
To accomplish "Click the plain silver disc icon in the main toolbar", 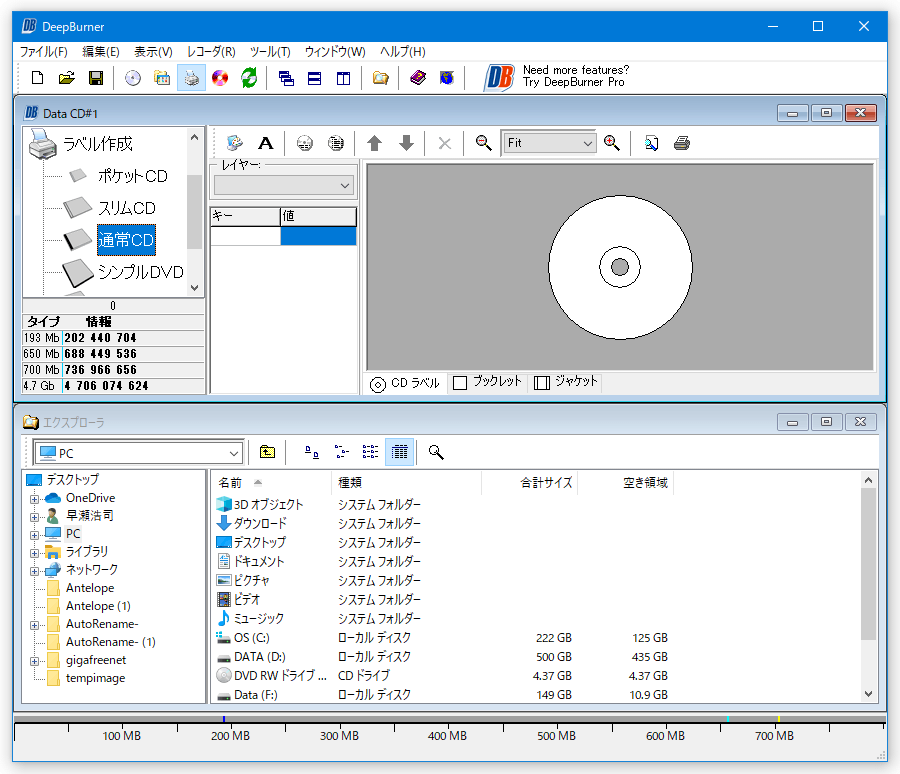I will [x=133, y=78].
